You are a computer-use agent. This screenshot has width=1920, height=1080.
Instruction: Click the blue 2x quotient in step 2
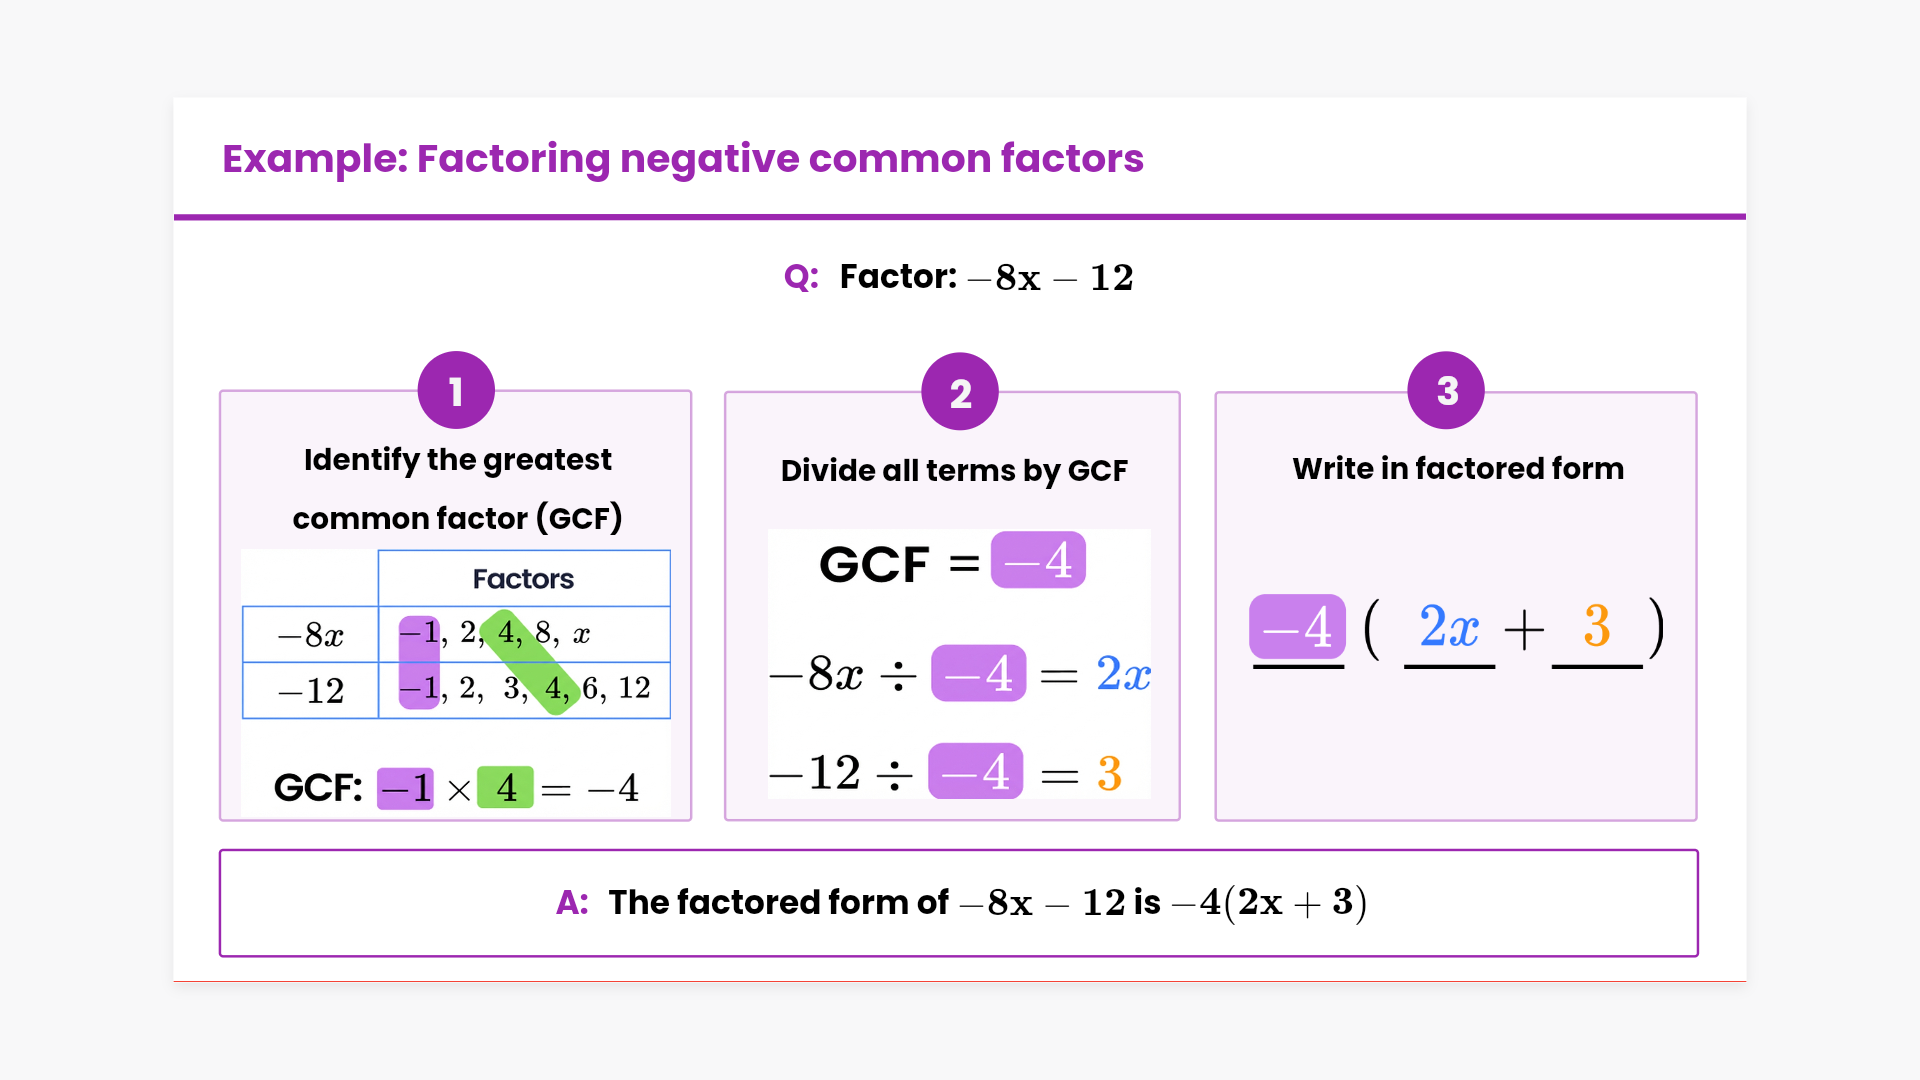[x=1123, y=673]
